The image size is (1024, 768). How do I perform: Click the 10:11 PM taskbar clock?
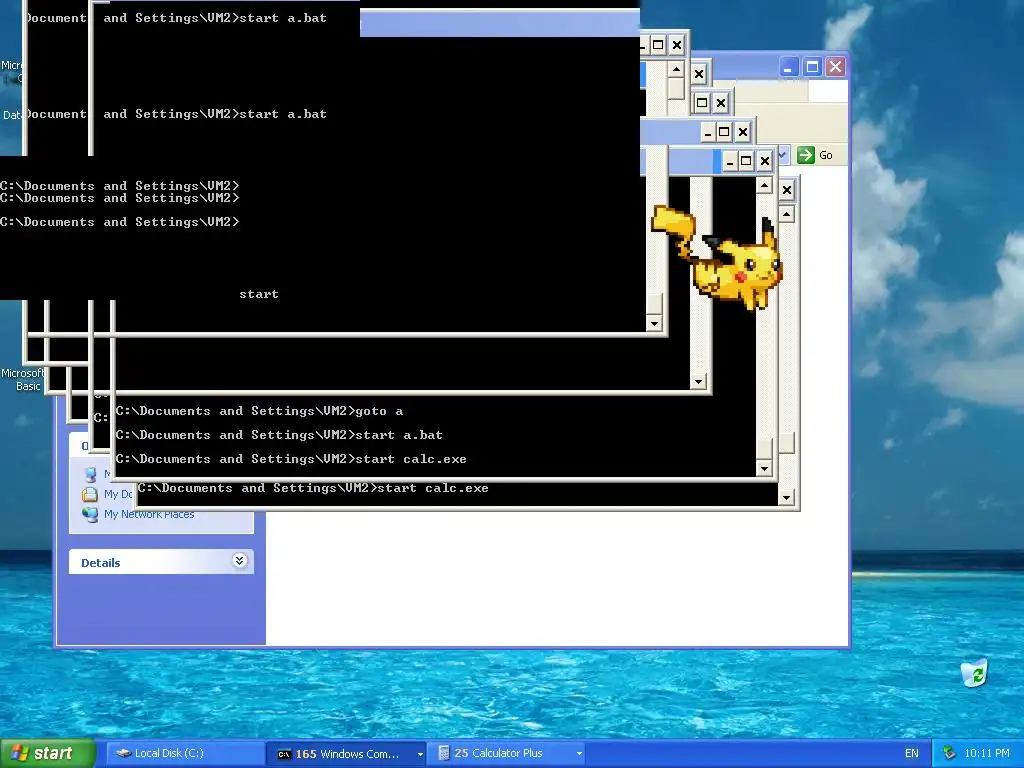[x=986, y=754]
